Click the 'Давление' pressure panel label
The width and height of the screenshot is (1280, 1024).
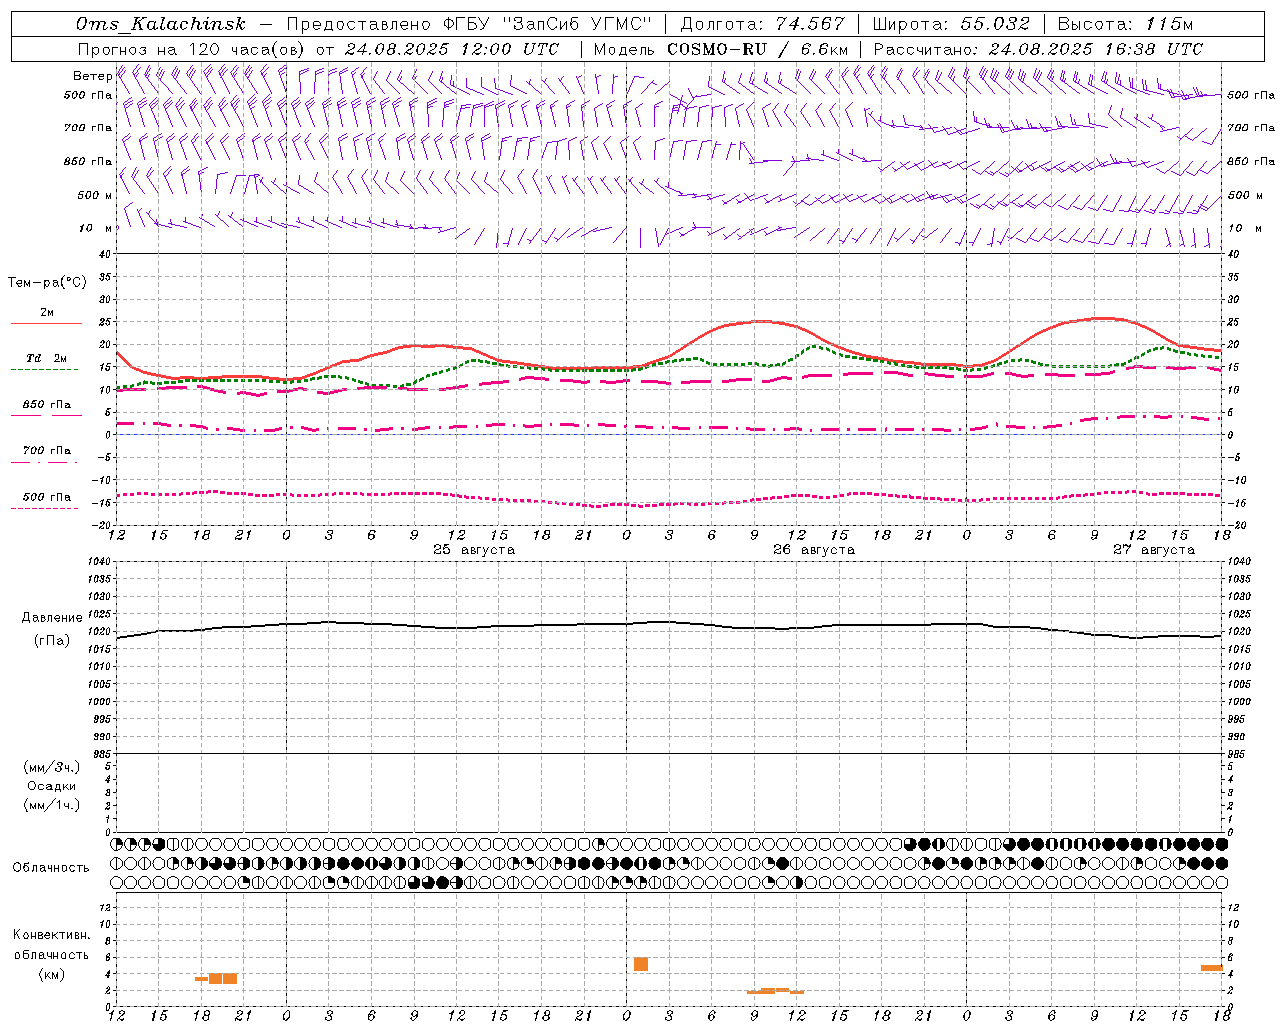click(52, 618)
